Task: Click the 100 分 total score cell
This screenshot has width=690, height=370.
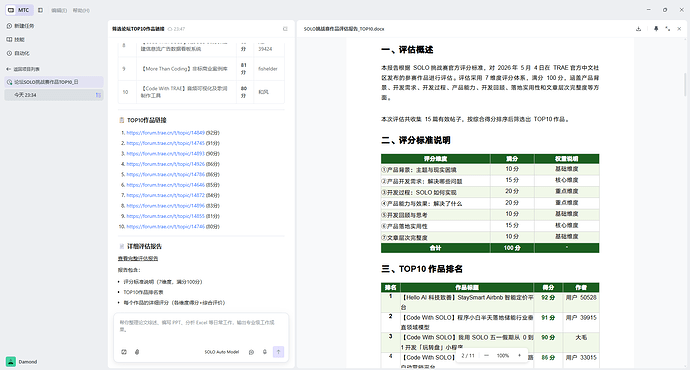Action: pyautogui.click(x=512, y=248)
